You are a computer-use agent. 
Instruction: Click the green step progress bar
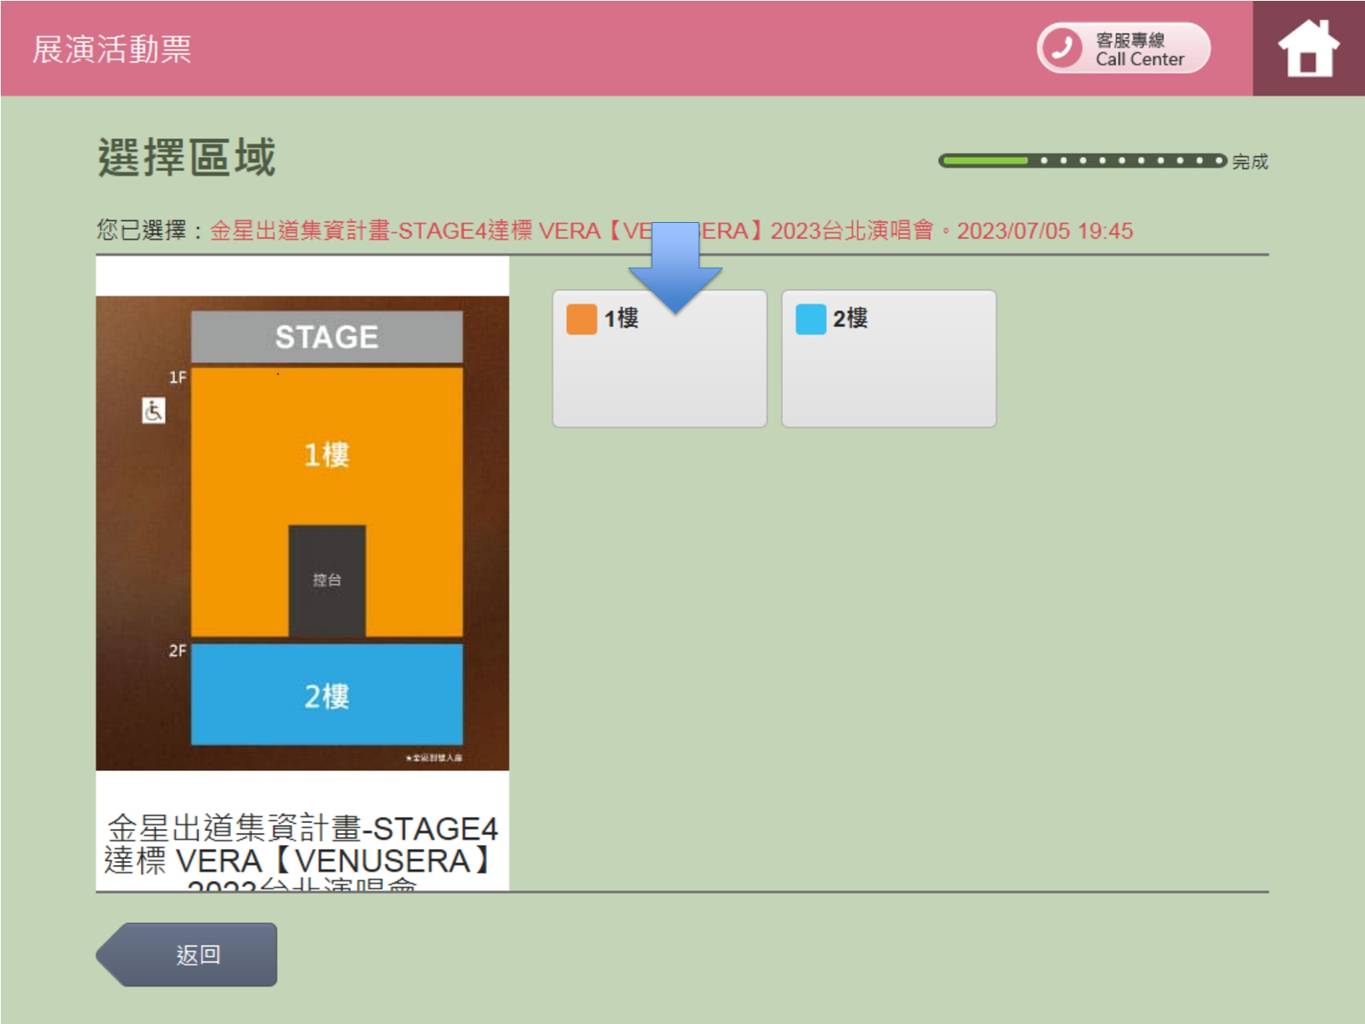tap(1082, 160)
